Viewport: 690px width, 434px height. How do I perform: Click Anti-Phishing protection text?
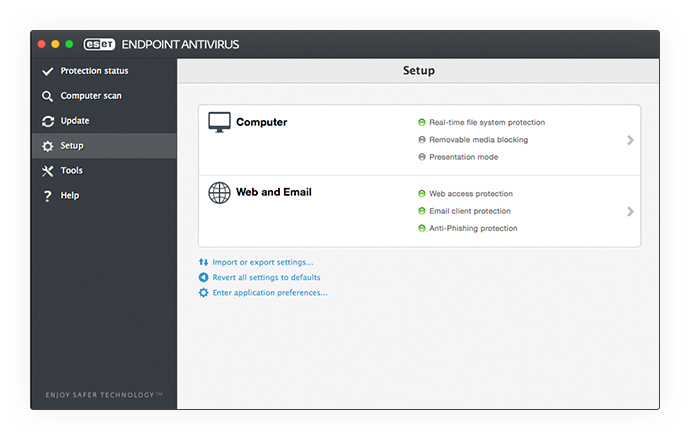473,228
